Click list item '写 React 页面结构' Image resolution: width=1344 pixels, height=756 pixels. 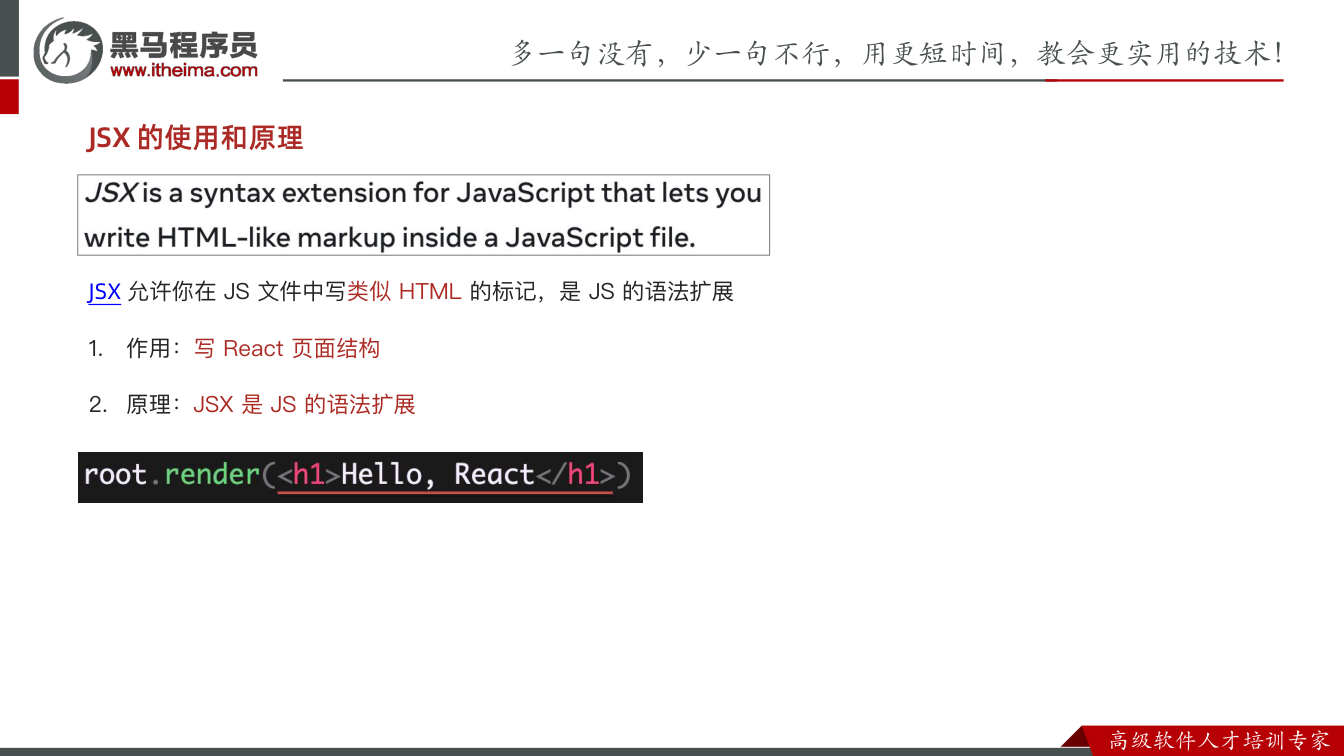(287, 348)
